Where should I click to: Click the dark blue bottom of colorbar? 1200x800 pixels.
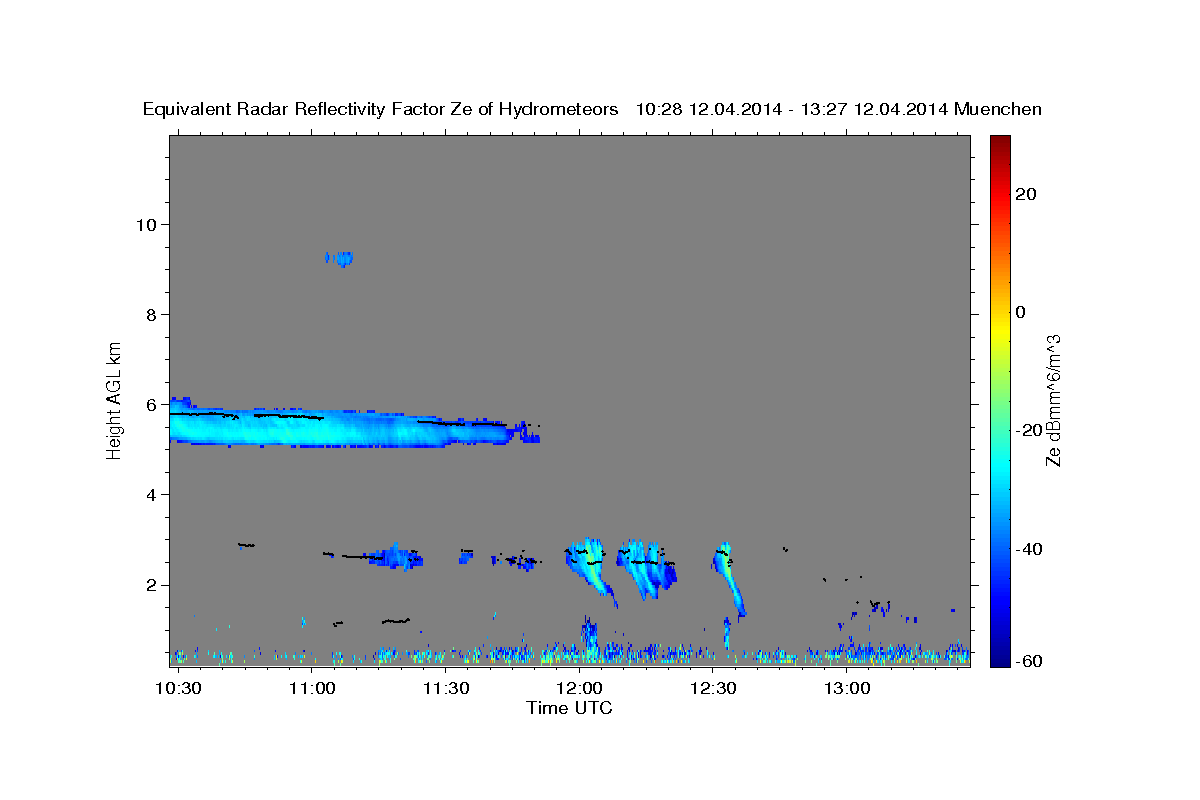[998, 655]
